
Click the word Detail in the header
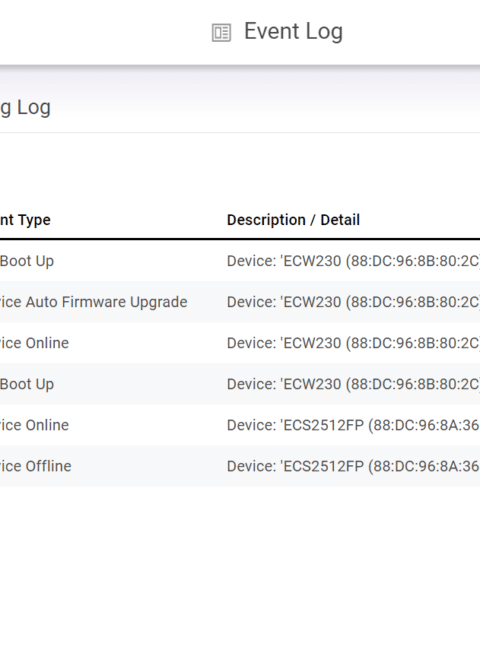[340, 220]
